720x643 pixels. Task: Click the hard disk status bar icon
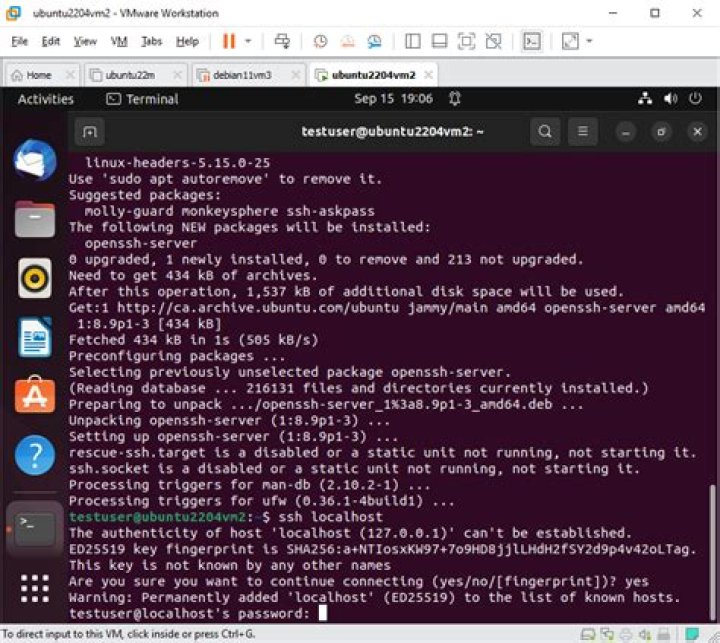(x=587, y=635)
